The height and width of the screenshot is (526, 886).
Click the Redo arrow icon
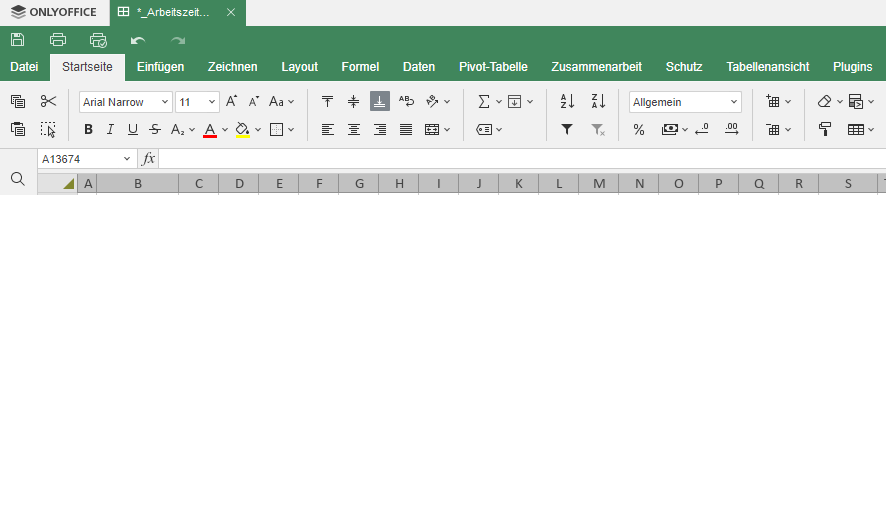coord(178,40)
